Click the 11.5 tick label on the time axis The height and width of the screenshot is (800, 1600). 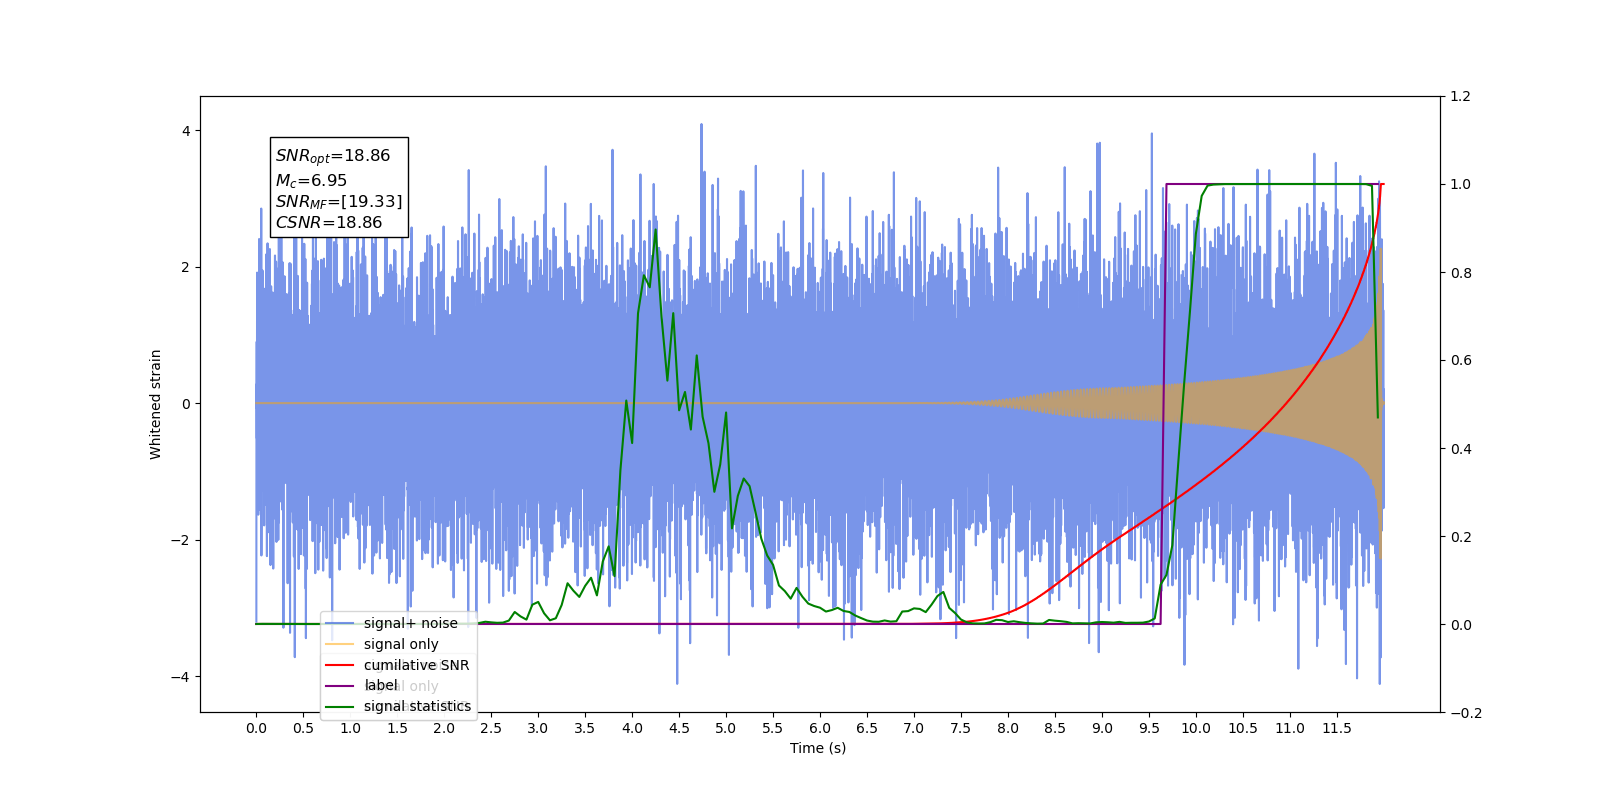tap(1337, 728)
